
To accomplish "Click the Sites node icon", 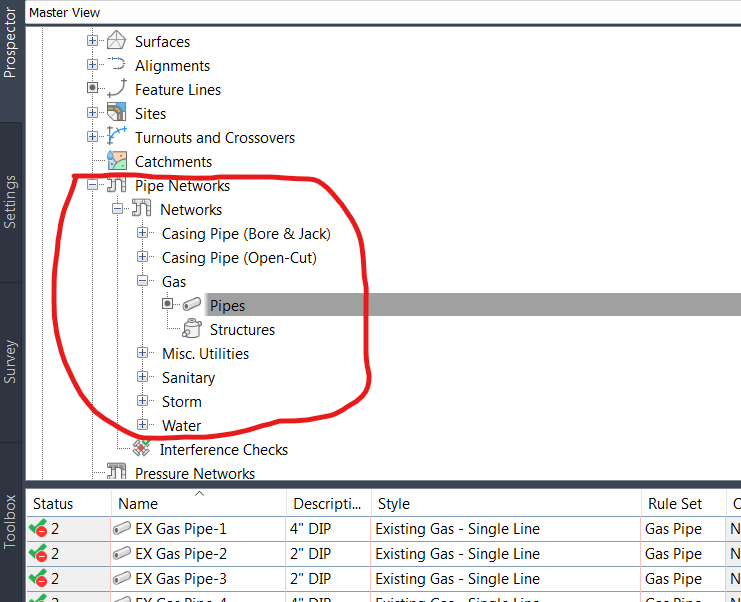I will click(x=116, y=112).
